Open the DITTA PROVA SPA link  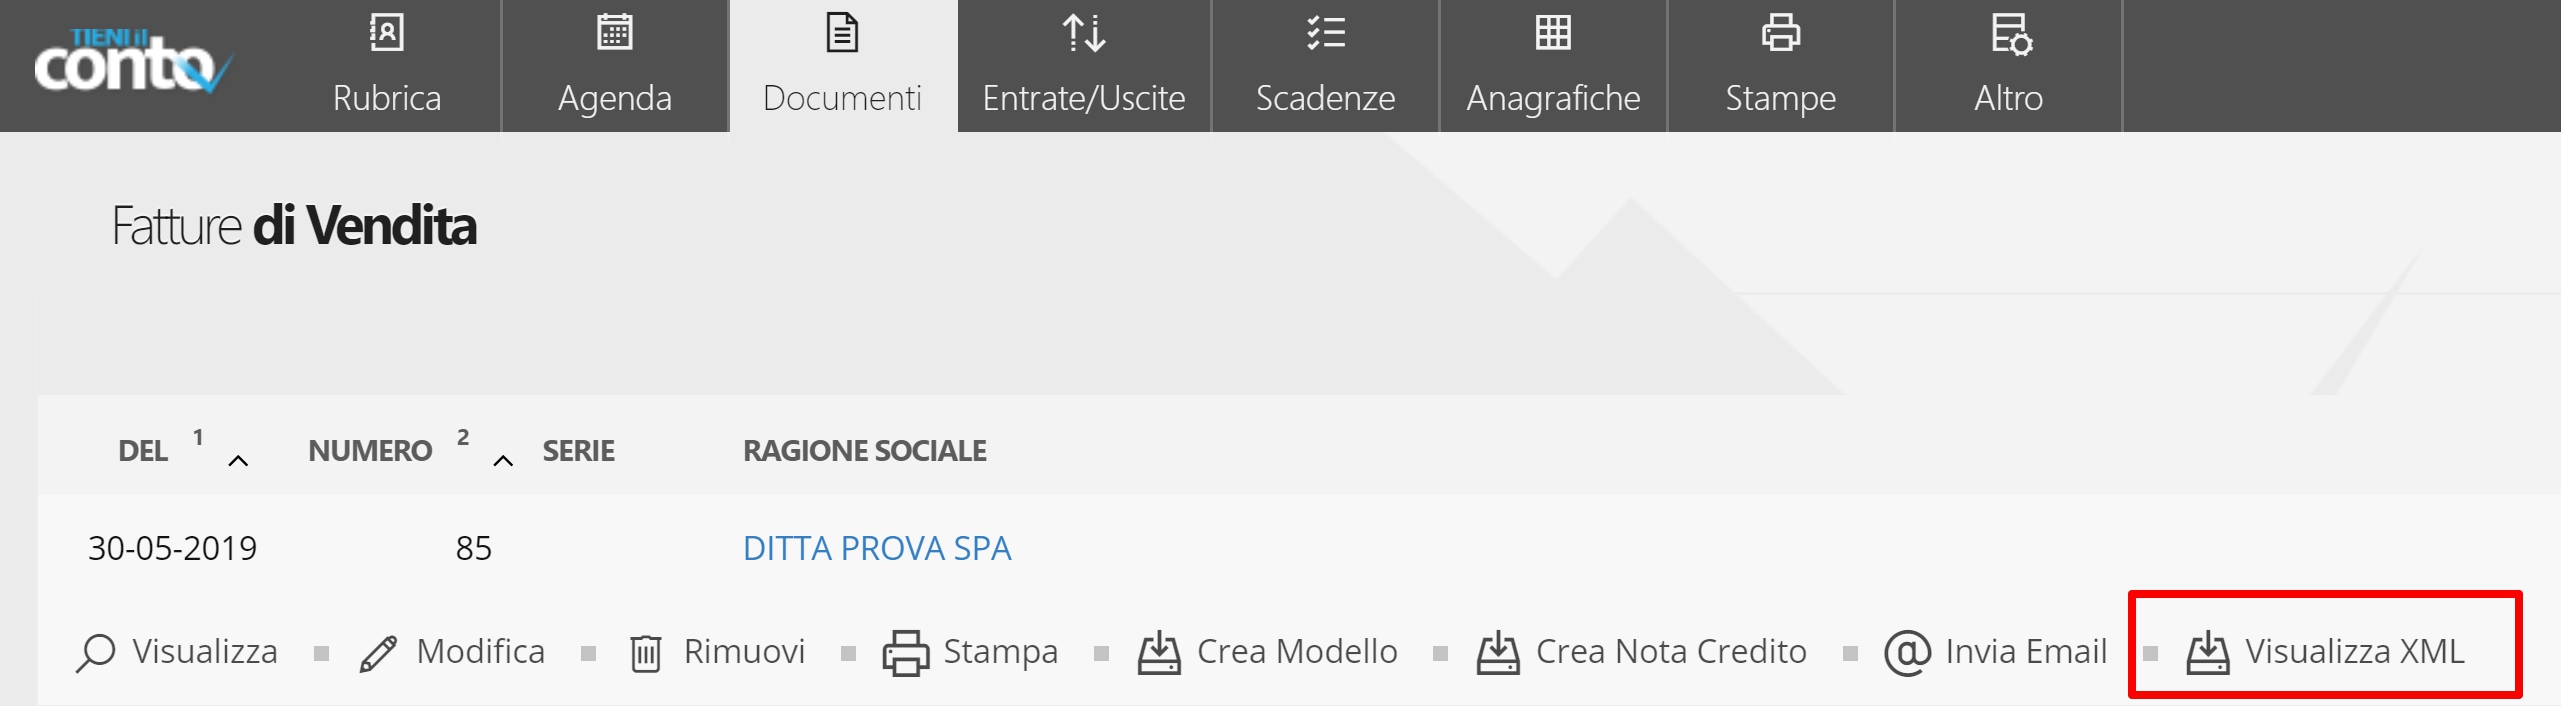point(877,548)
